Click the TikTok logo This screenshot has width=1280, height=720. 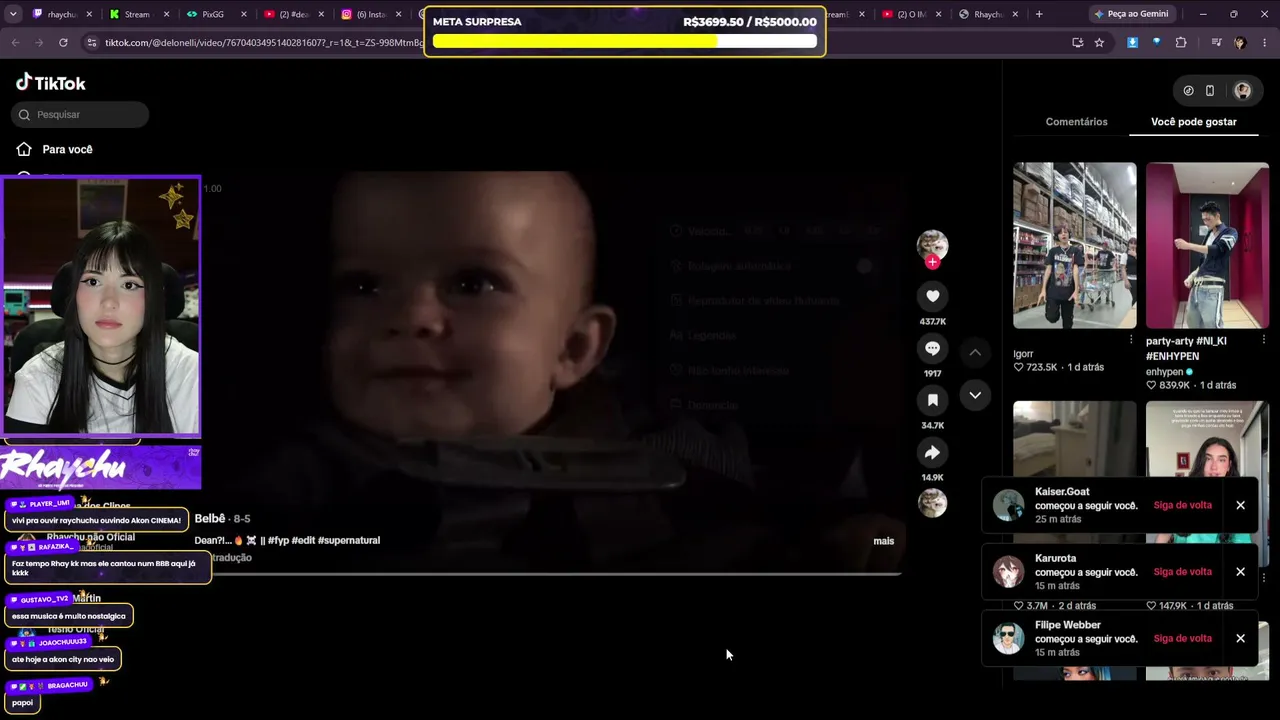coord(51,83)
